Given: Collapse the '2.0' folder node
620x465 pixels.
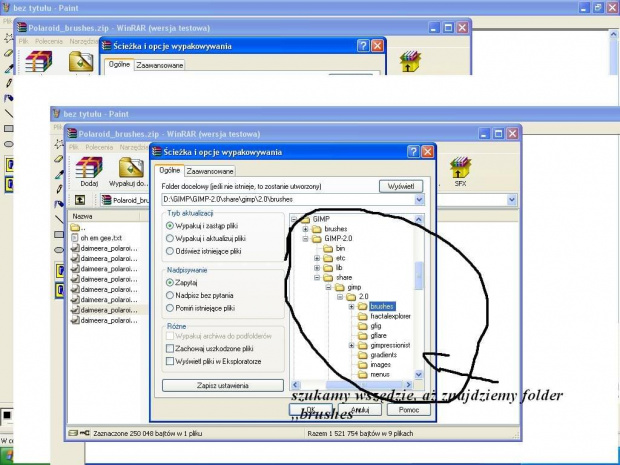Looking at the screenshot, I should click(x=340, y=297).
